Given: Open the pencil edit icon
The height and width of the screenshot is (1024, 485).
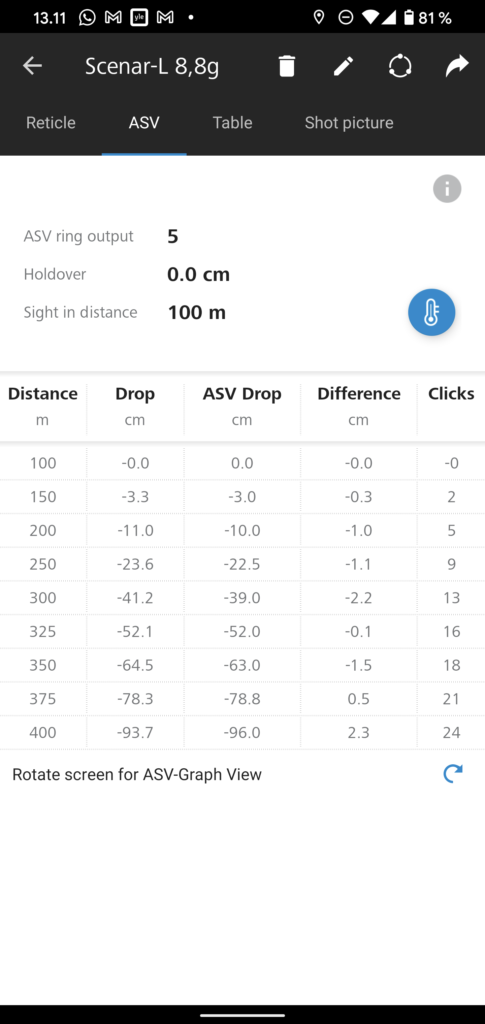Looking at the screenshot, I should pyautogui.click(x=343, y=66).
